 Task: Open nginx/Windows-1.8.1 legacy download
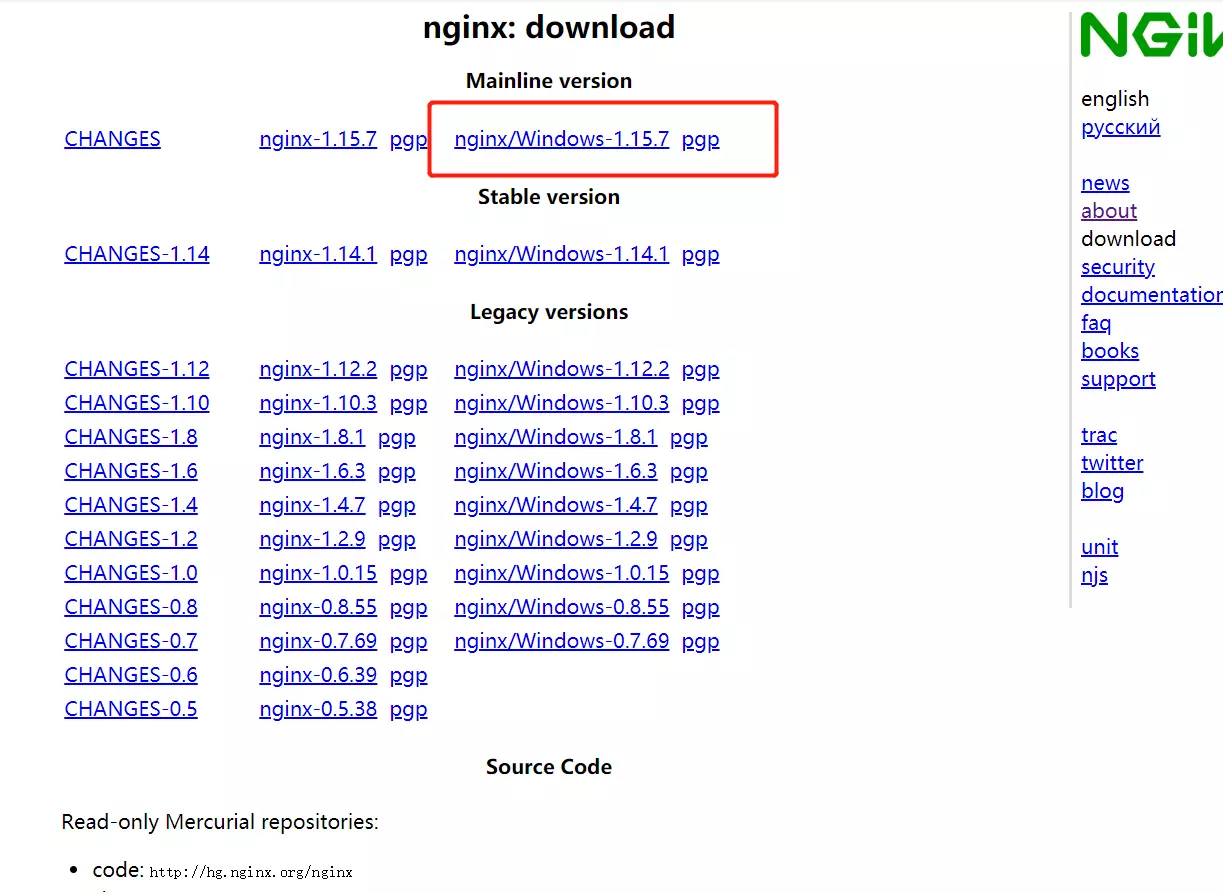[x=555, y=437]
